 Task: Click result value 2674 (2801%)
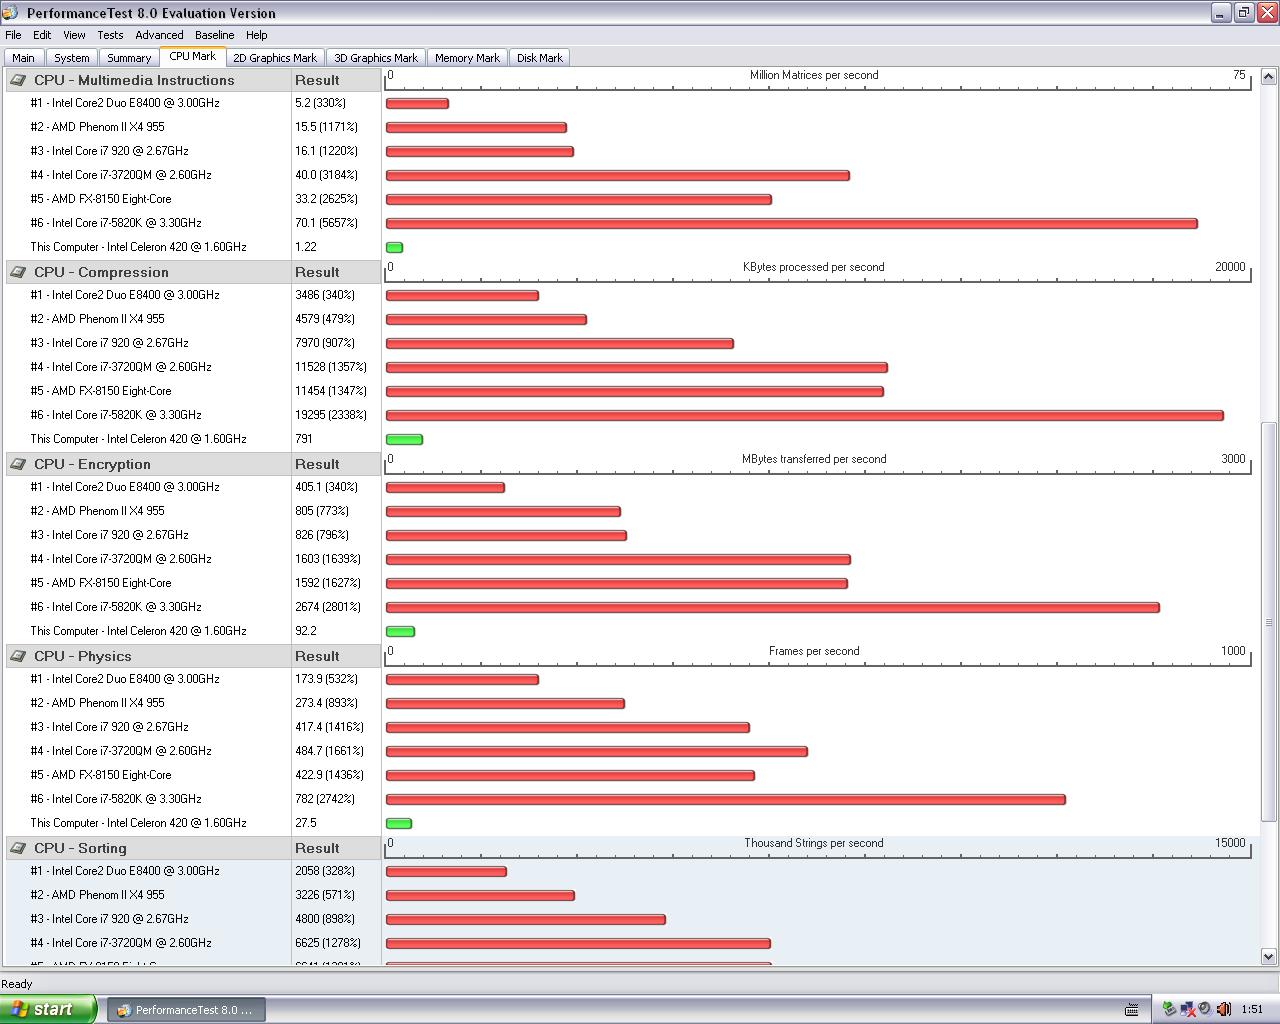pyautogui.click(x=328, y=607)
